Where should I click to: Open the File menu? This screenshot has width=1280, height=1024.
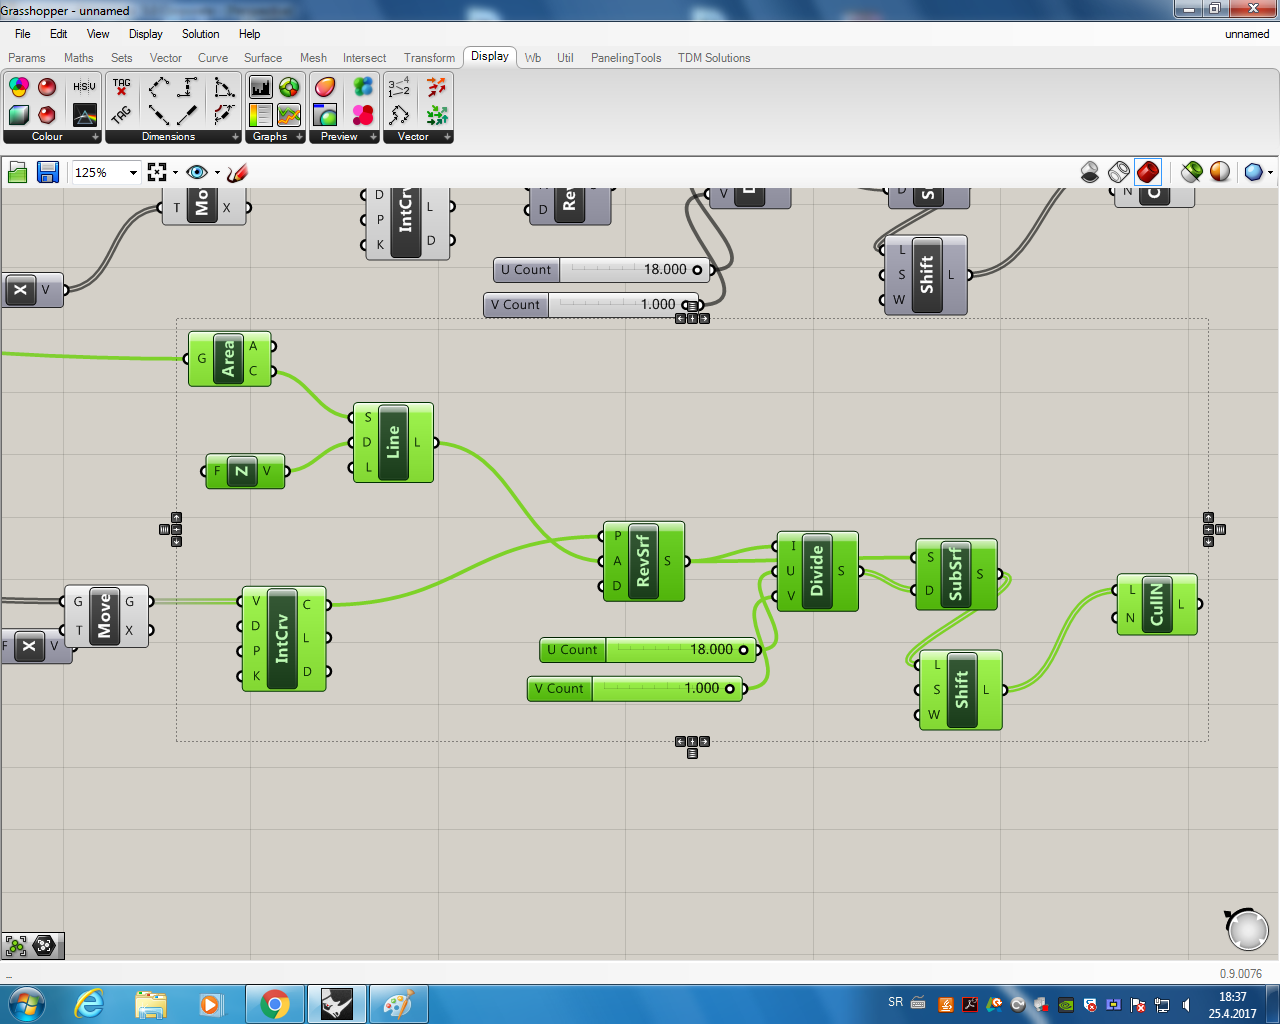click(23, 34)
